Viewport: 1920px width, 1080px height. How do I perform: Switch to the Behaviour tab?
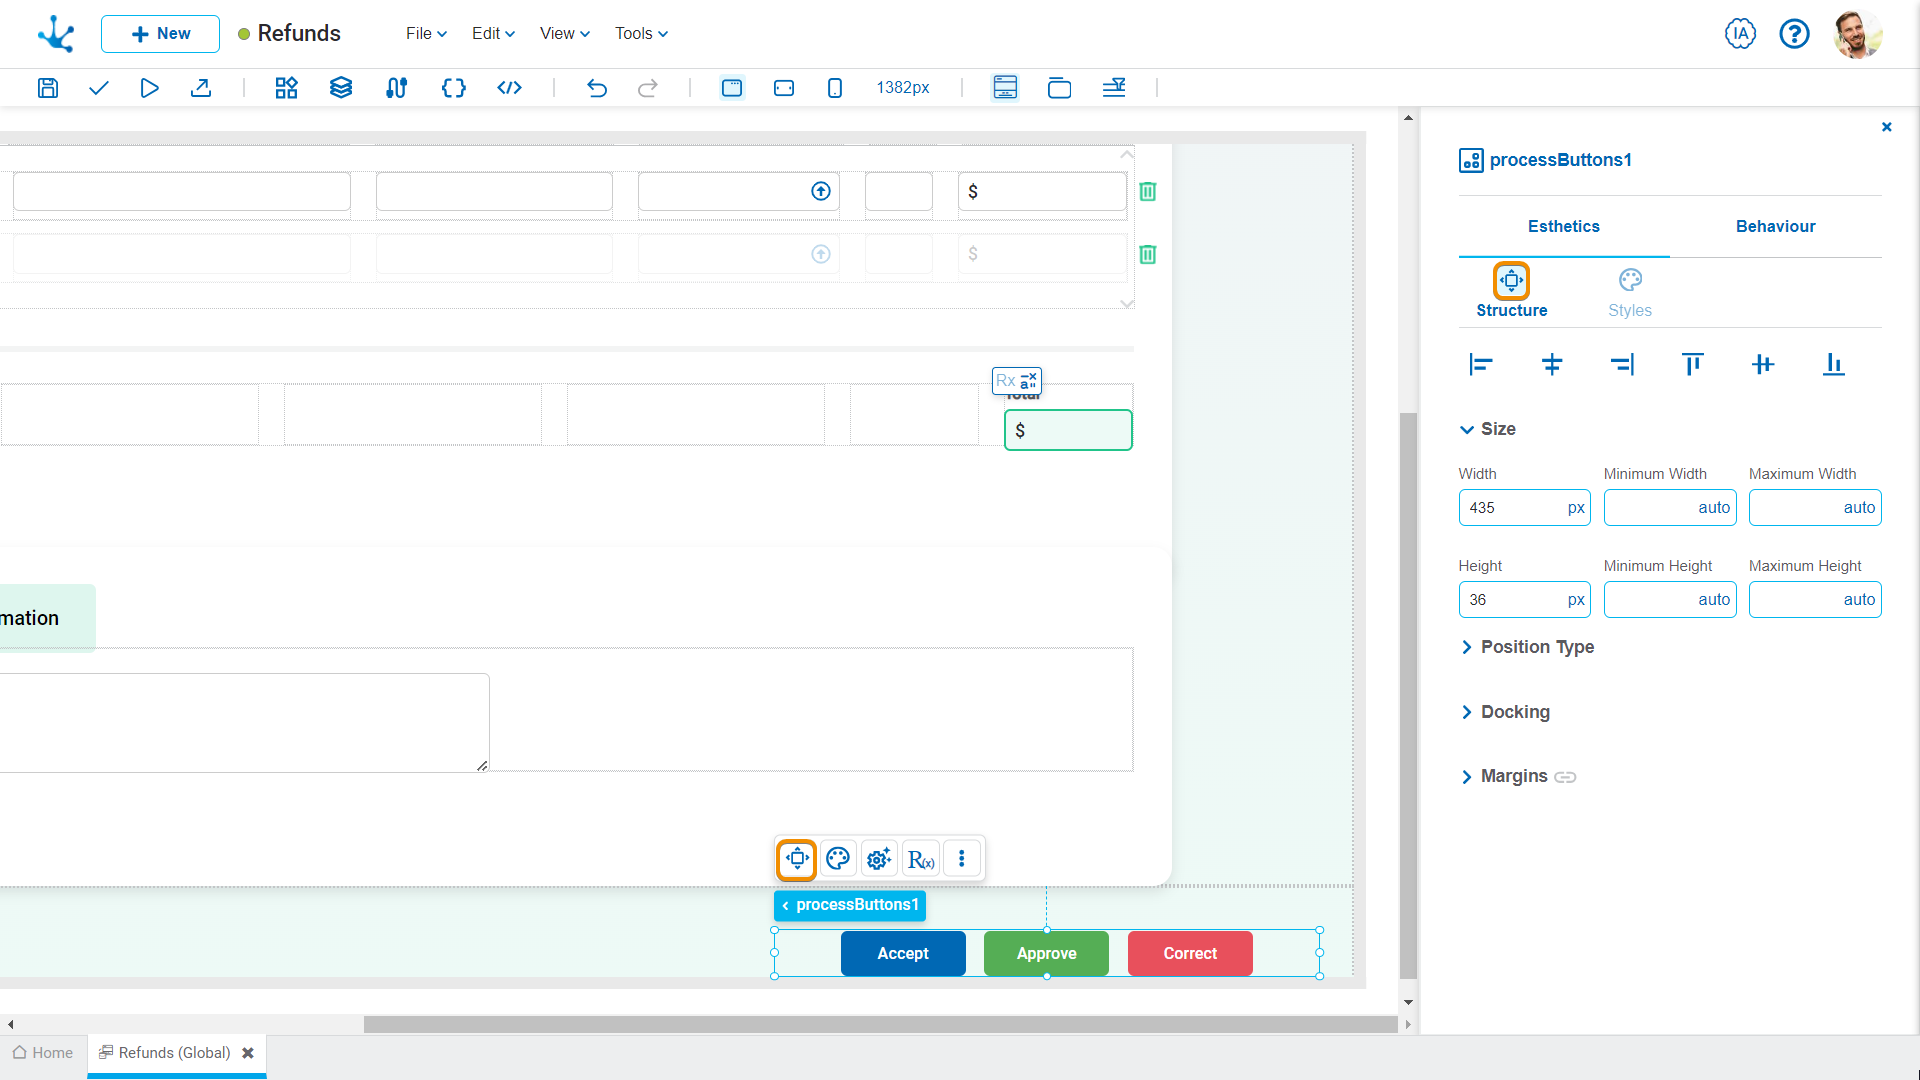click(1776, 227)
